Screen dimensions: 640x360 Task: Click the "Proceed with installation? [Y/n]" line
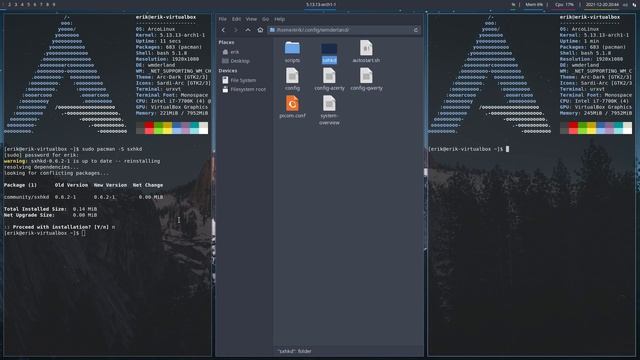61,227
